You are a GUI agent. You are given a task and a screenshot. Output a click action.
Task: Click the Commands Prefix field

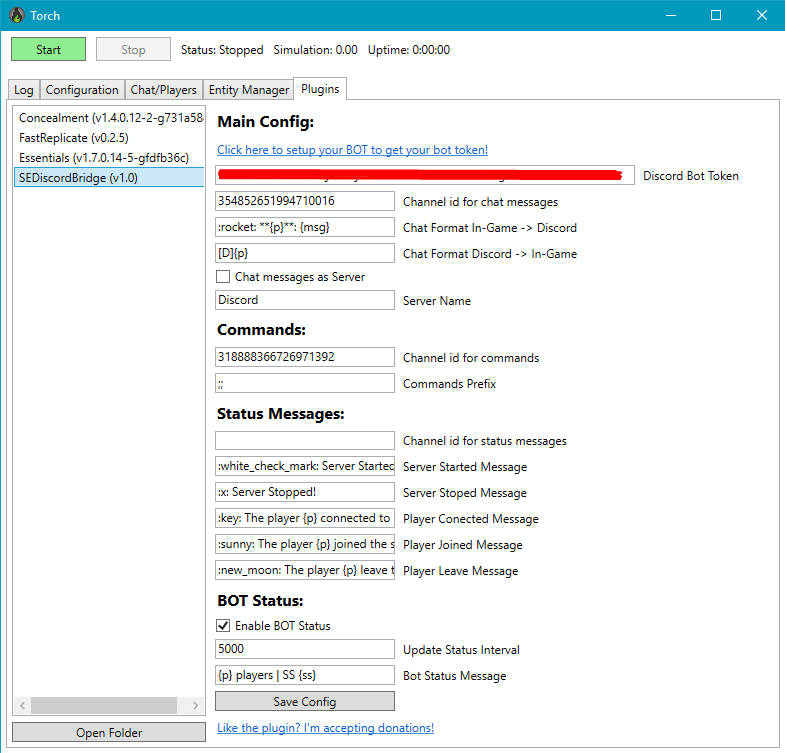tap(305, 384)
